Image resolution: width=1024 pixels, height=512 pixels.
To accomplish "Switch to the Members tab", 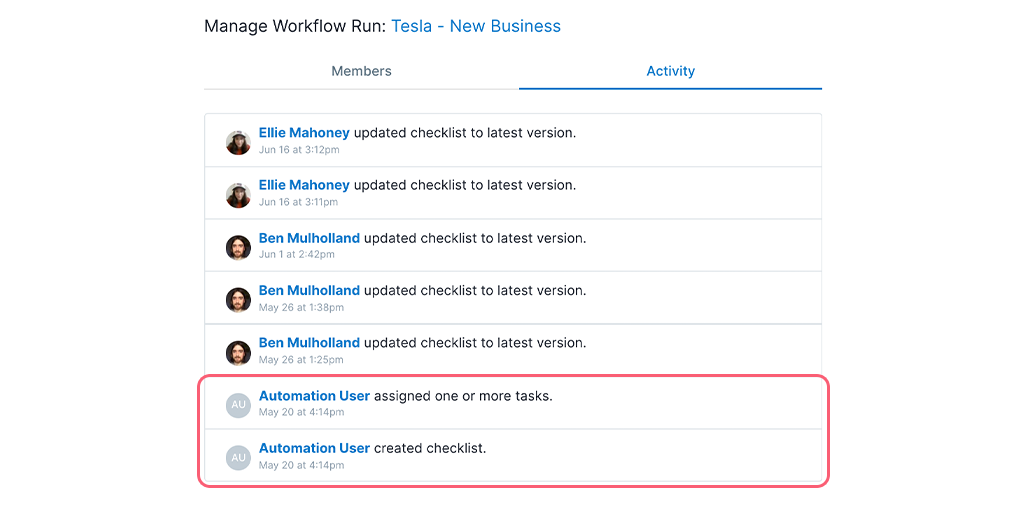I will click(361, 71).
